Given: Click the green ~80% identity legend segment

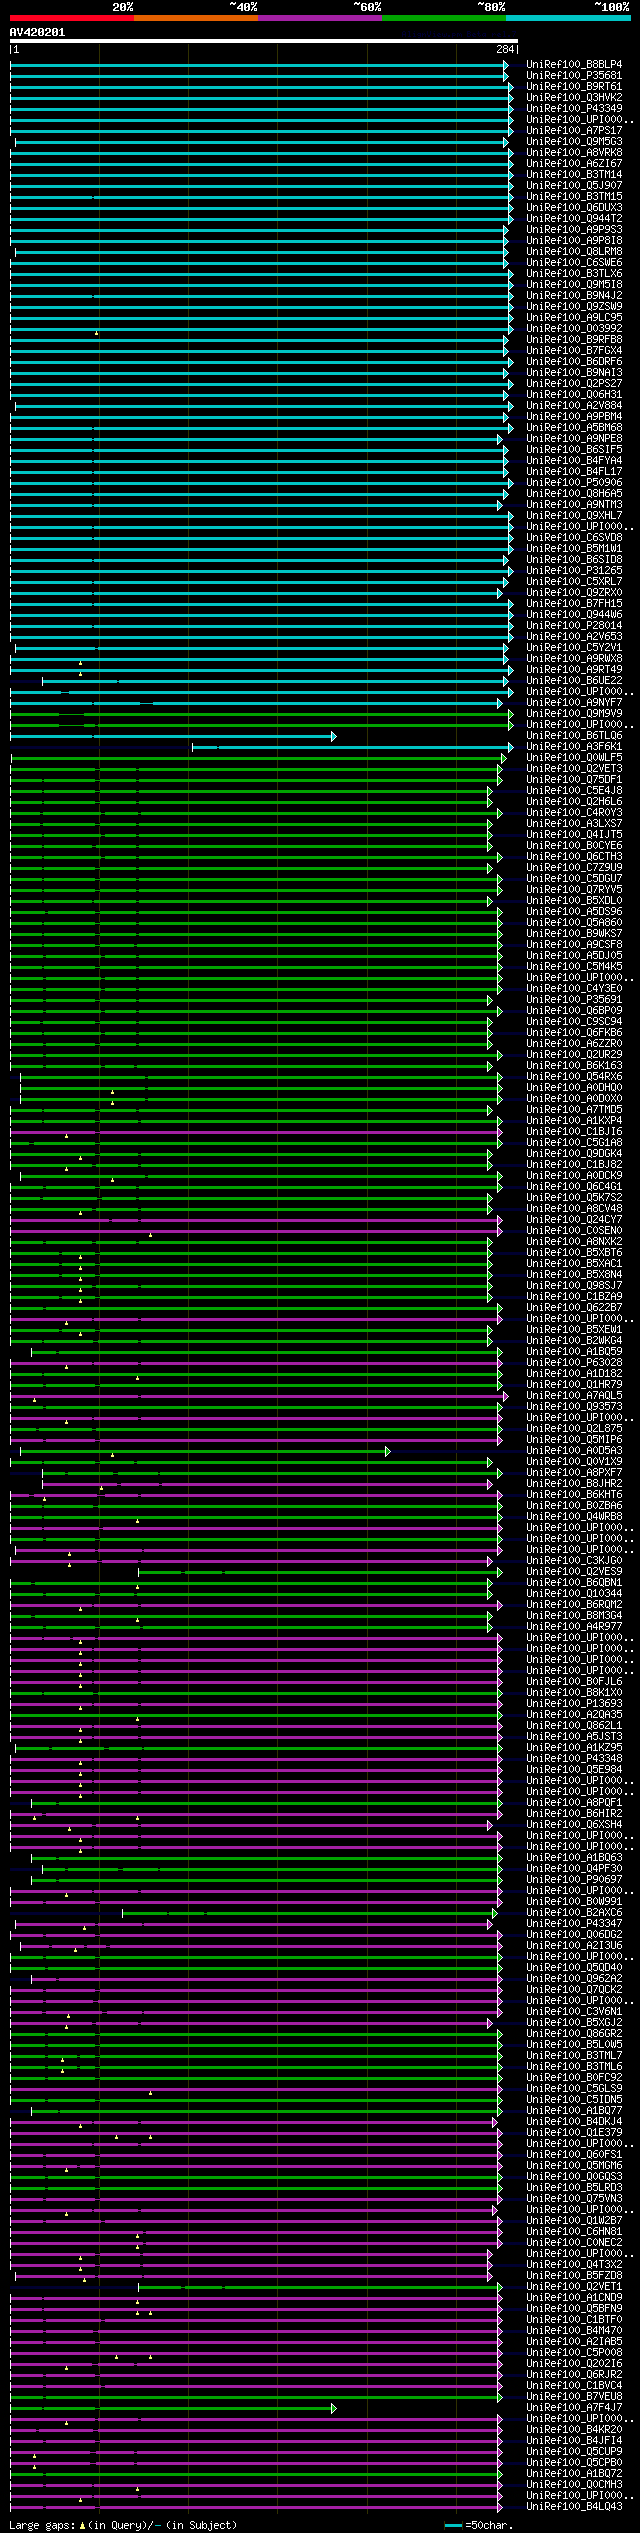Looking at the screenshot, I should click(x=443, y=18).
